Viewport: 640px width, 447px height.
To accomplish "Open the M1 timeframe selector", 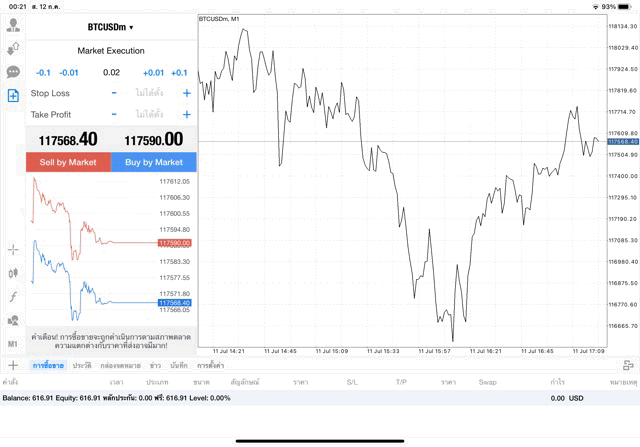I will [x=13, y=344].
